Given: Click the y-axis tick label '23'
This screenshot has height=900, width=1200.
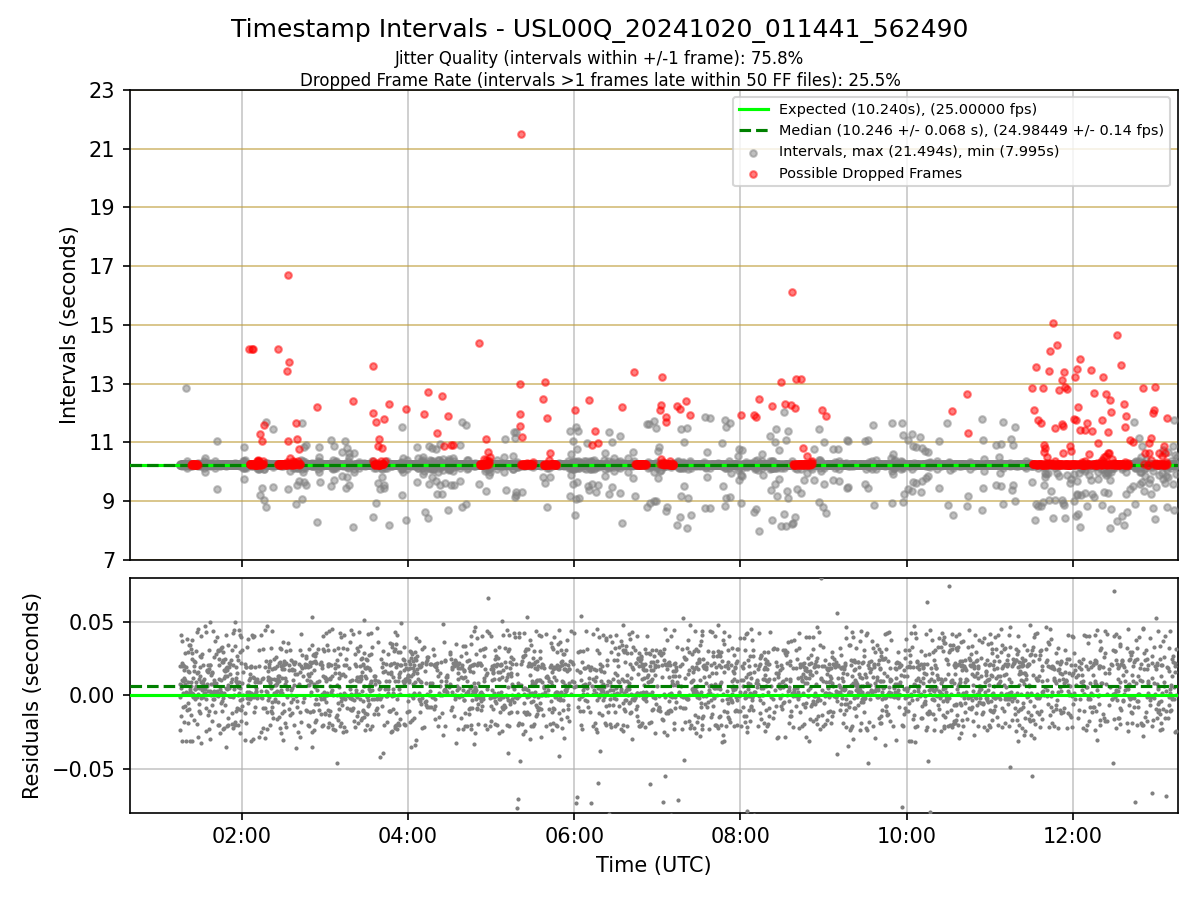Looking at the screenshot, I should coord(104,91).
